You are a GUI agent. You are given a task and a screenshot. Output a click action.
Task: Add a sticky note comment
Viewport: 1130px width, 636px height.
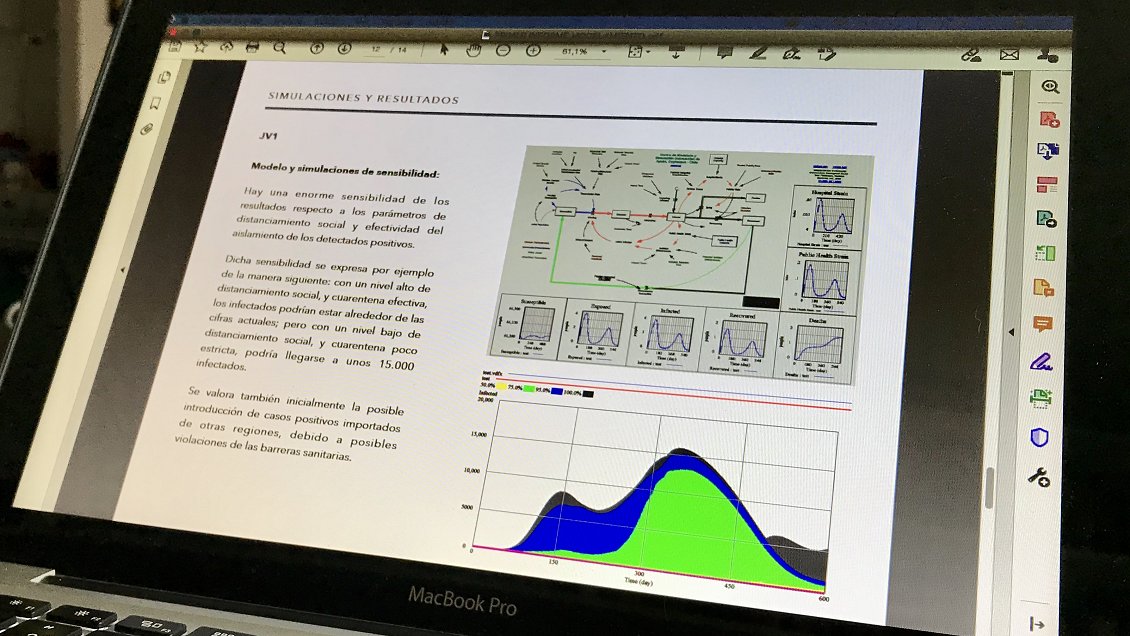tap(725, 53)
